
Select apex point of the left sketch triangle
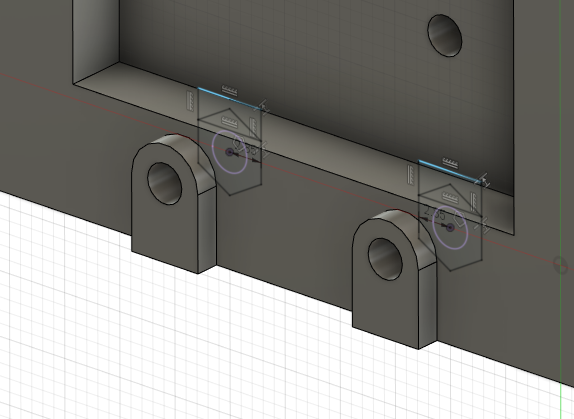[x=230, y=108]
